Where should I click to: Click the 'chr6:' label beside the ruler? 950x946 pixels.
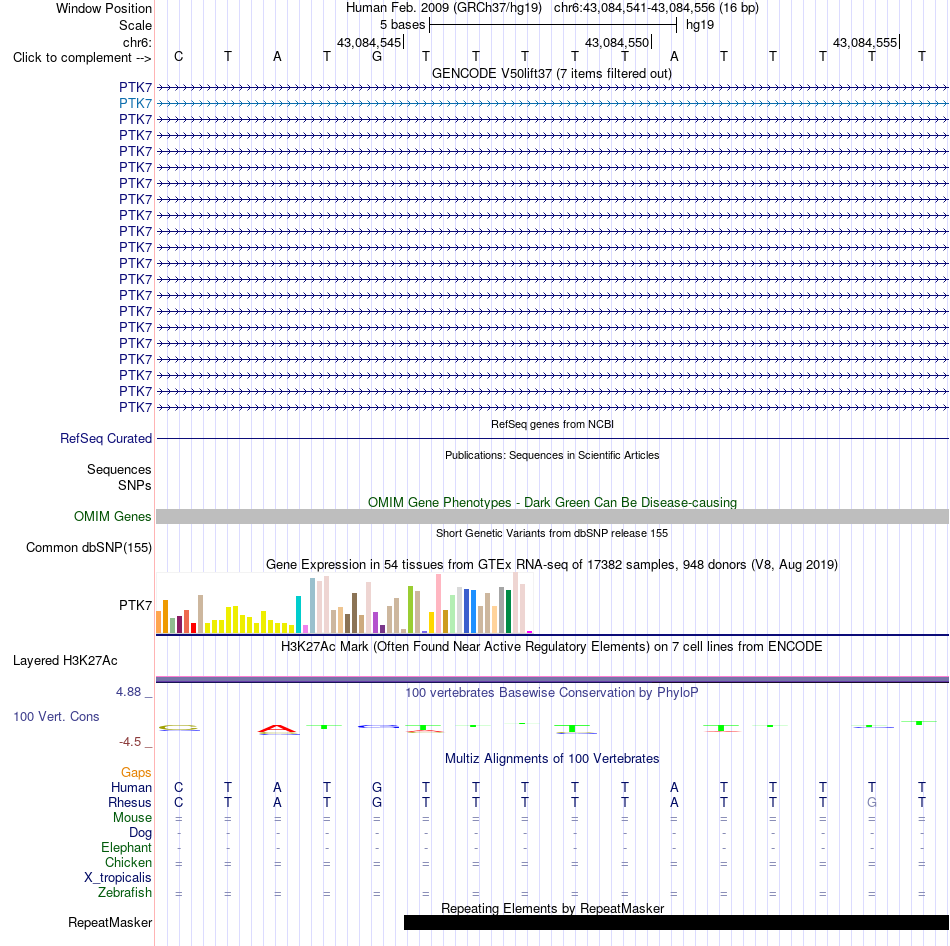pos(137,42)
